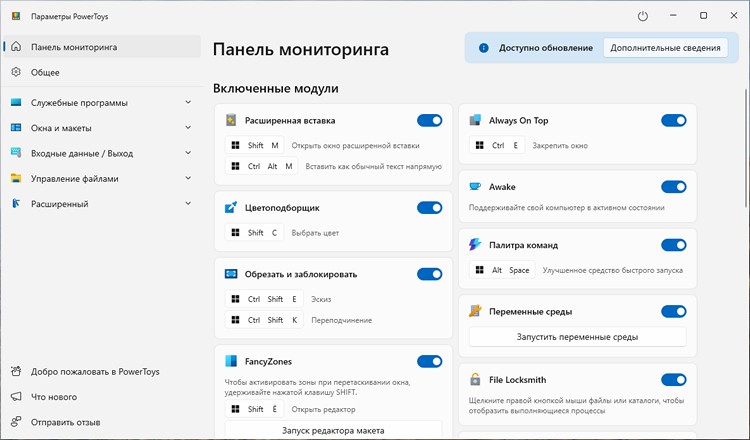Switch off the FancyZones toggle

(x=430, y=361)
